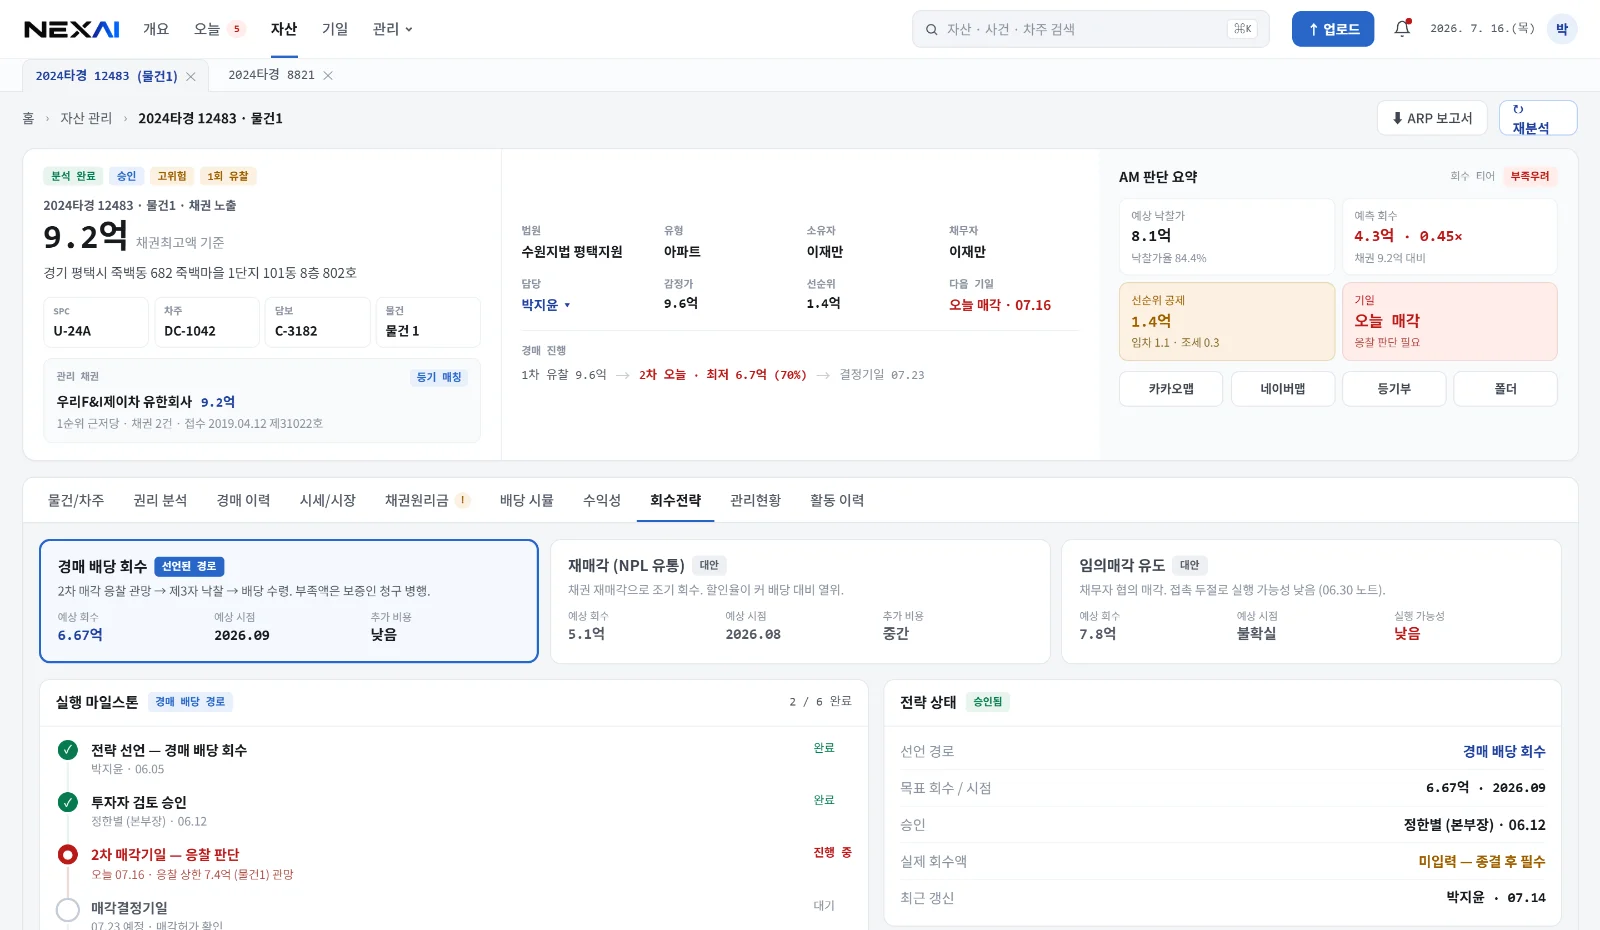Open the 담당 박지윤 dropdown
Image resolution: width=1600 pixels, height=930 pixels.
[x=546, y=305]
